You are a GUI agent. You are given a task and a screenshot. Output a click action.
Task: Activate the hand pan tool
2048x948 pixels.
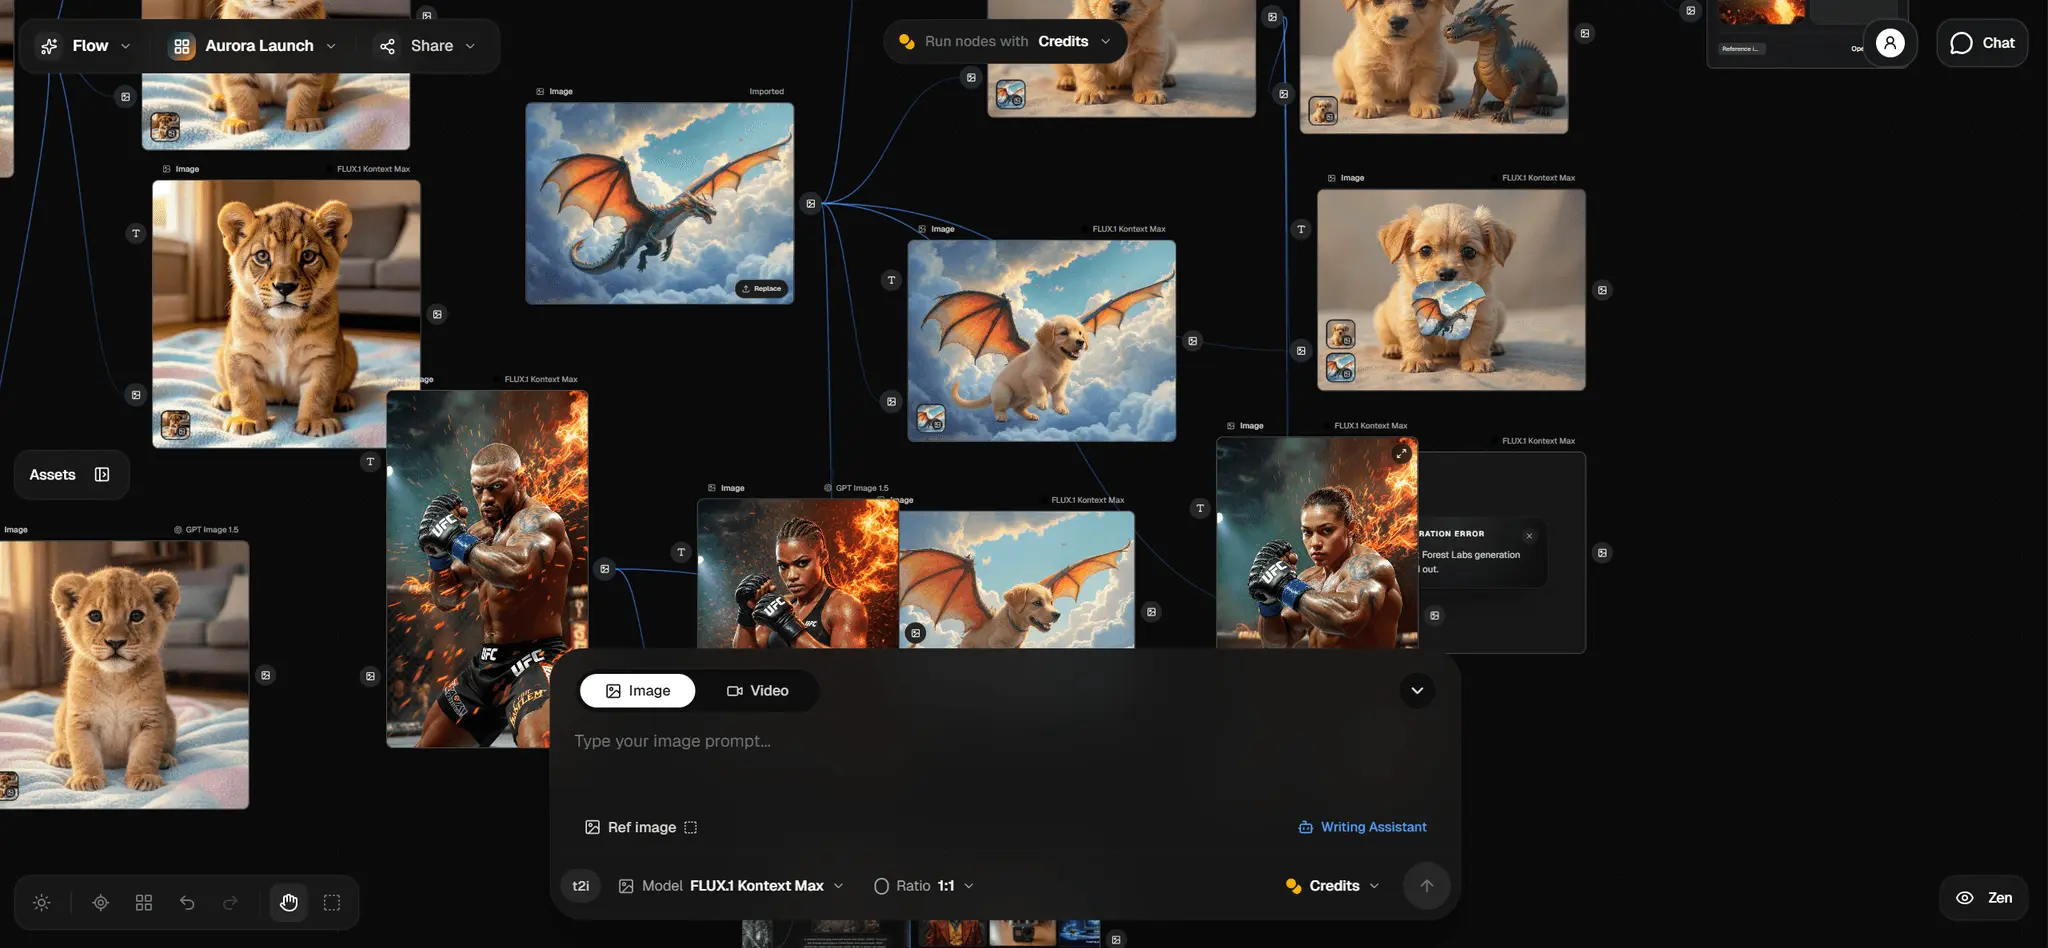[x=289, y=902]
